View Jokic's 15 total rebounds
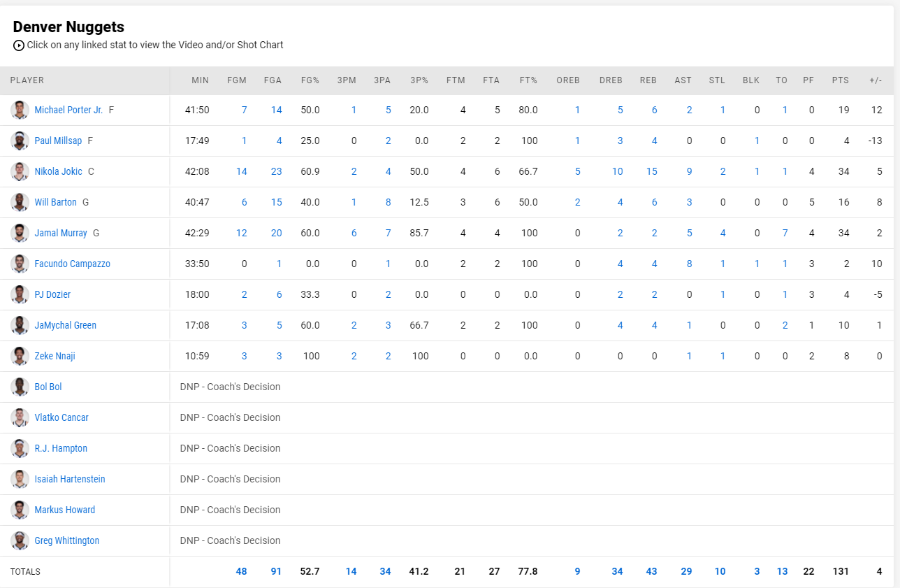Image resolution: width=900 pixels, height=588 pixels. point(651,172)
